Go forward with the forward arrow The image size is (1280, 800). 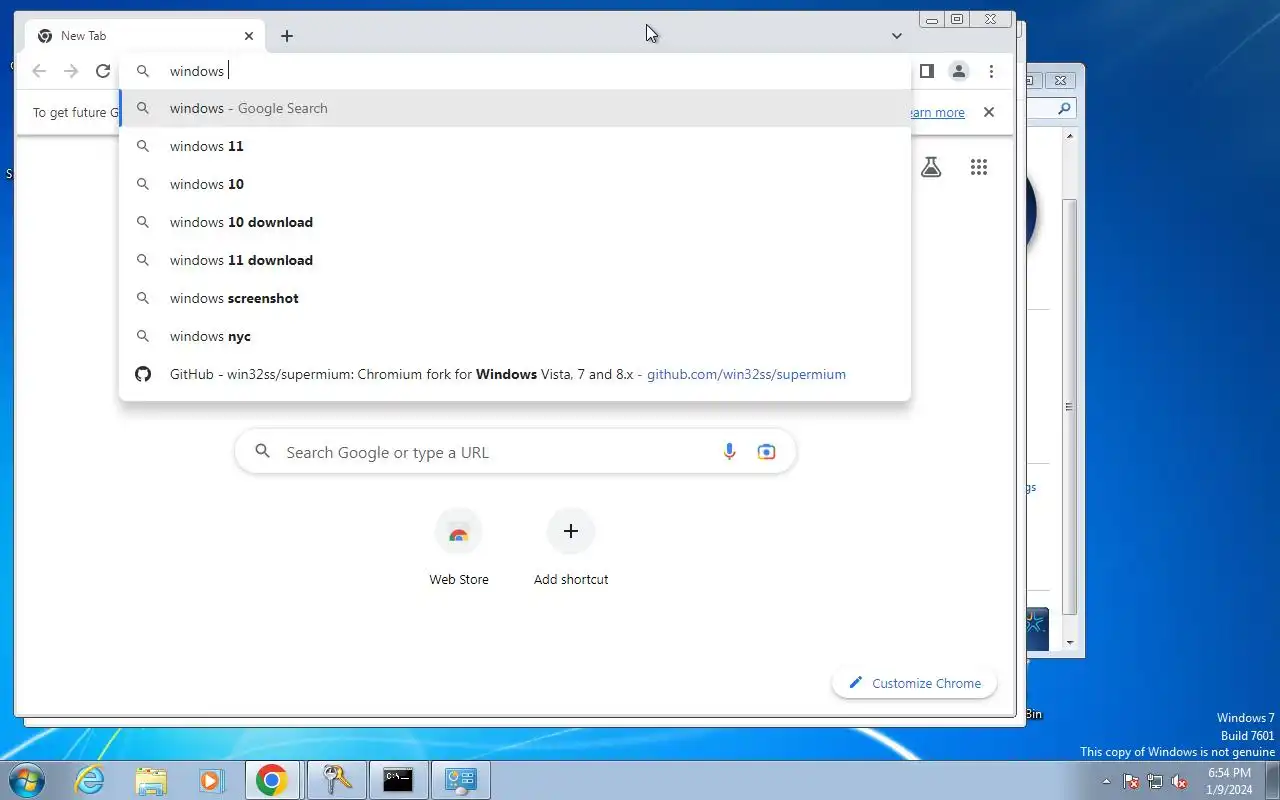coord(71,71)
